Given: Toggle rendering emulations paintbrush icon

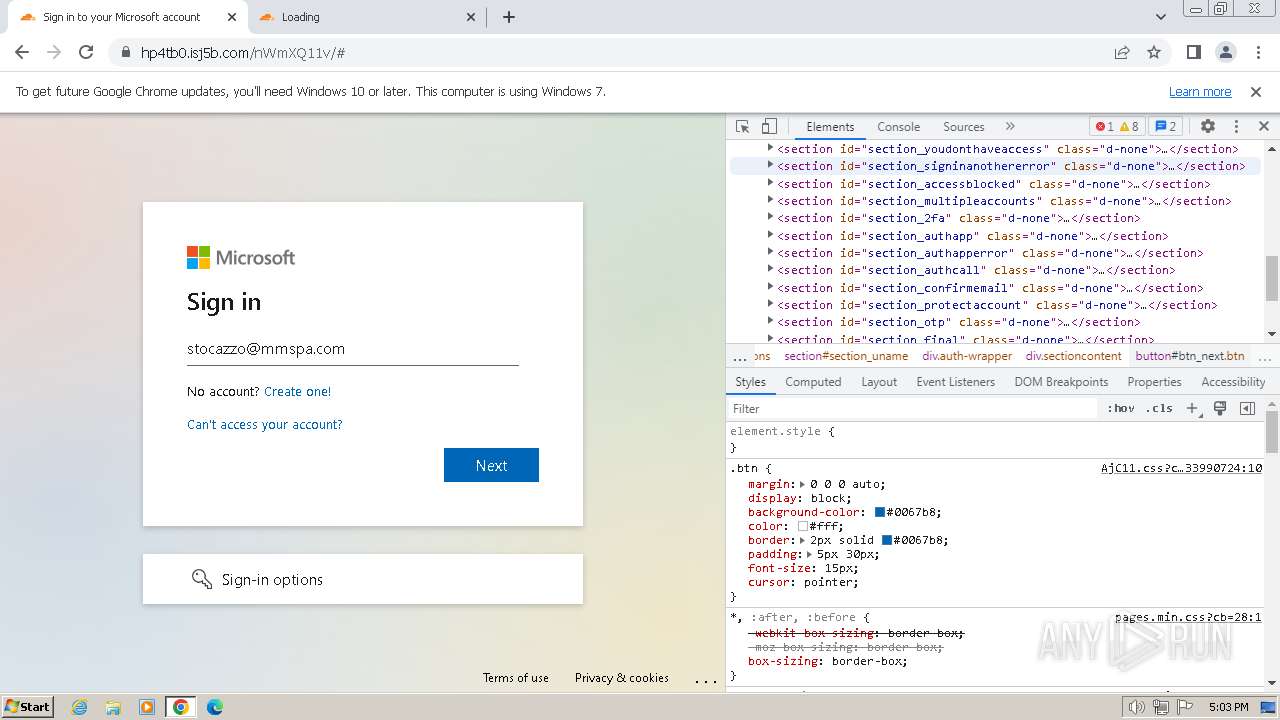Looking at the screenshot, I should click(x=1220, y=408).
